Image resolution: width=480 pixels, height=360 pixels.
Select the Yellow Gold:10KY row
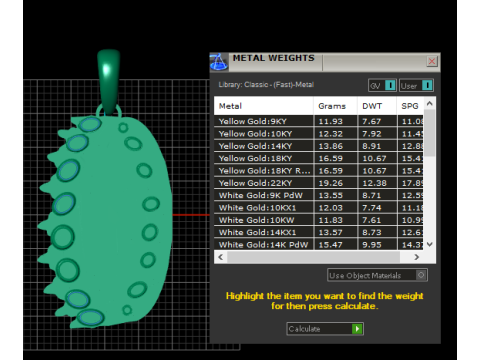(318, 134)
